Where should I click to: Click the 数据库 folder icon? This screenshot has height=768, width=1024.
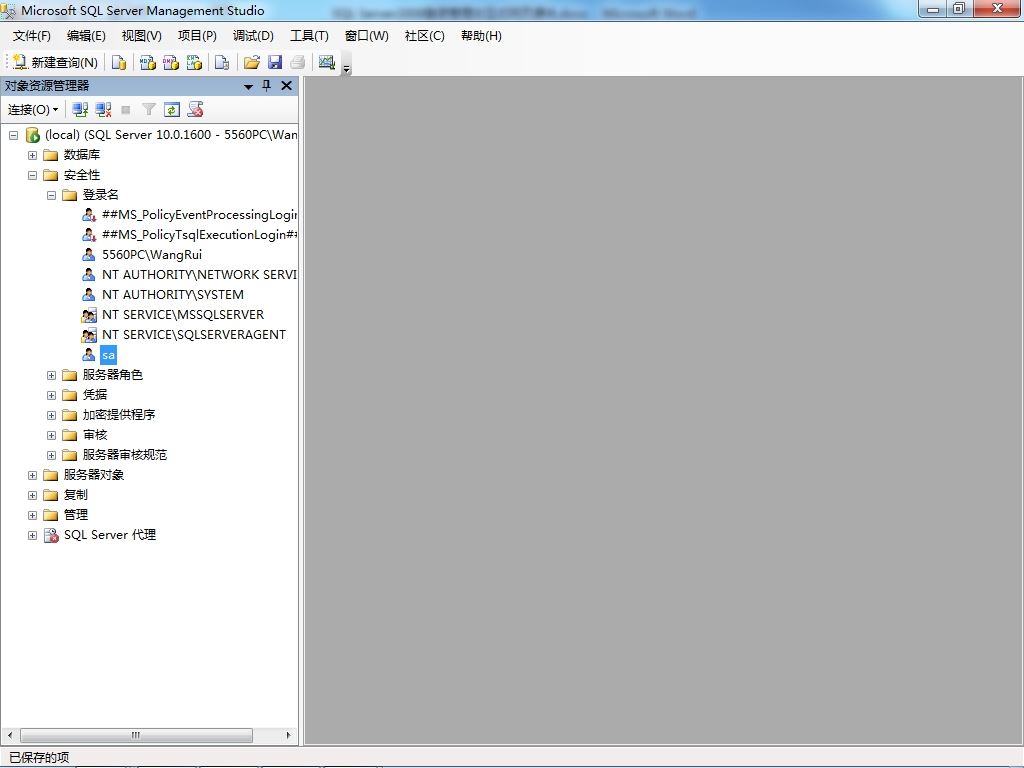pos(51,155)
